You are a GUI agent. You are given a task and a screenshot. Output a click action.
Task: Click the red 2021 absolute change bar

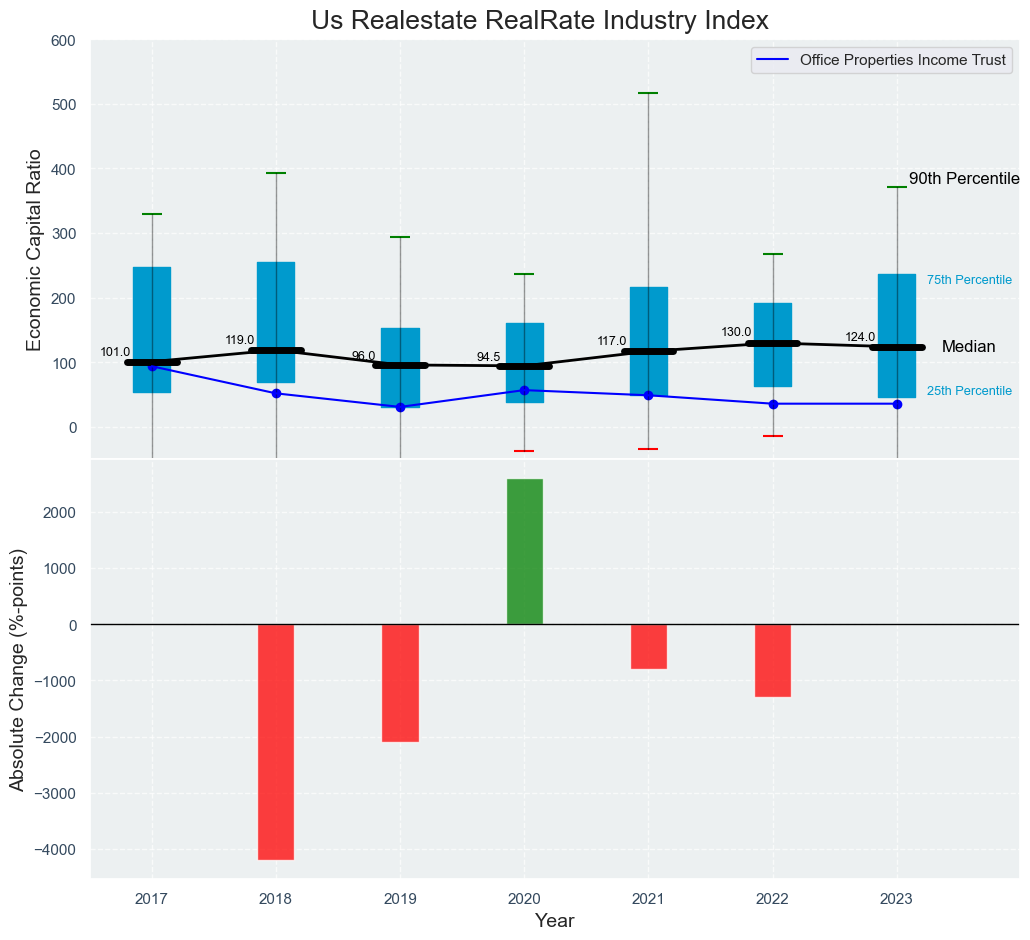click(x=648, y=647)
